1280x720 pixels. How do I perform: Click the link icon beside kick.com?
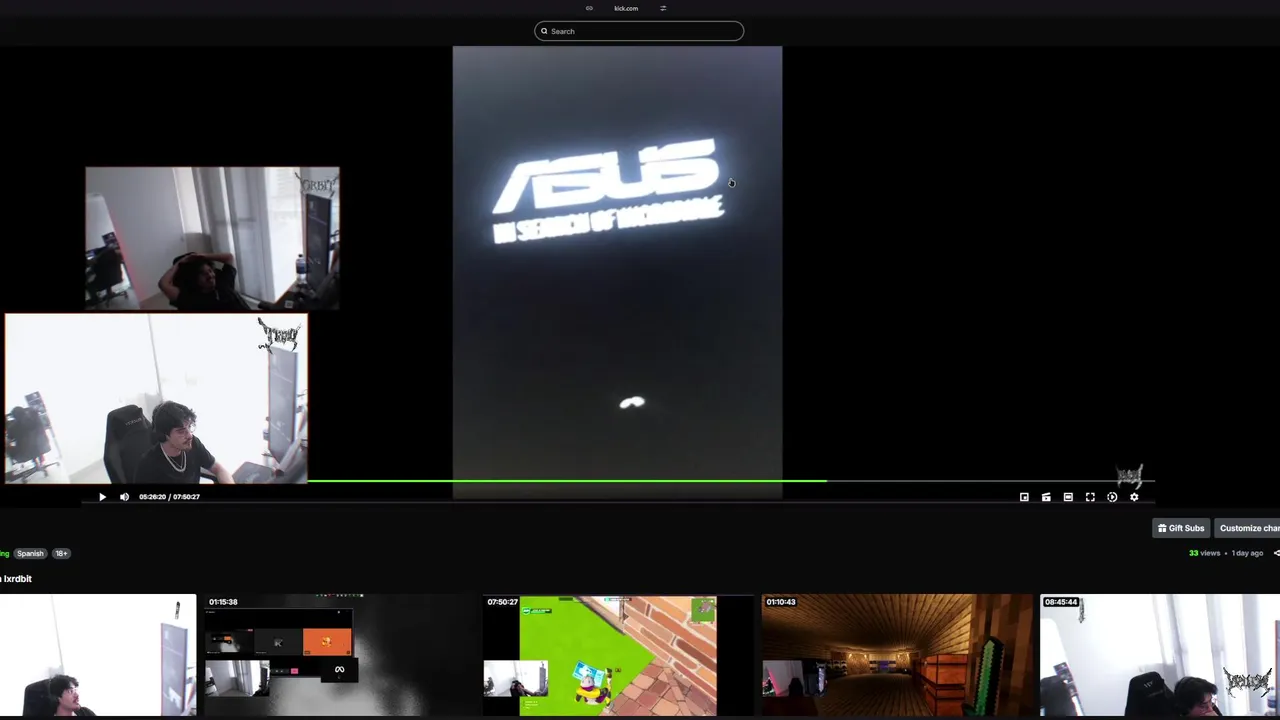click(x=589, y=8)
